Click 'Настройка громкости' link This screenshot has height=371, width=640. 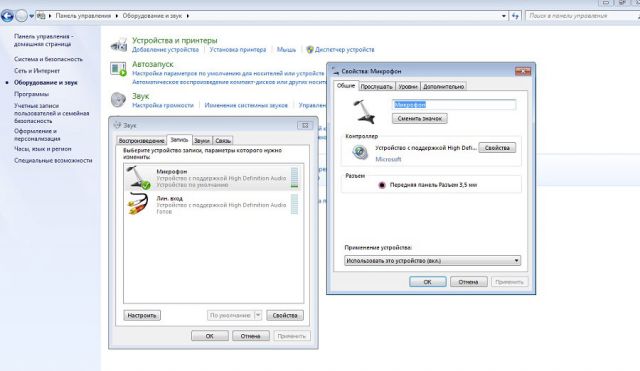point(163,105)
